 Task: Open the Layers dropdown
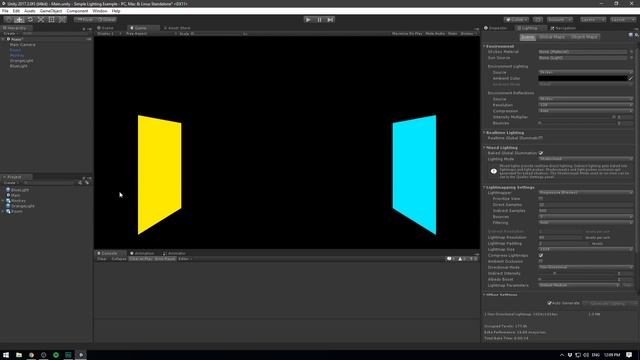click(592, 20)
